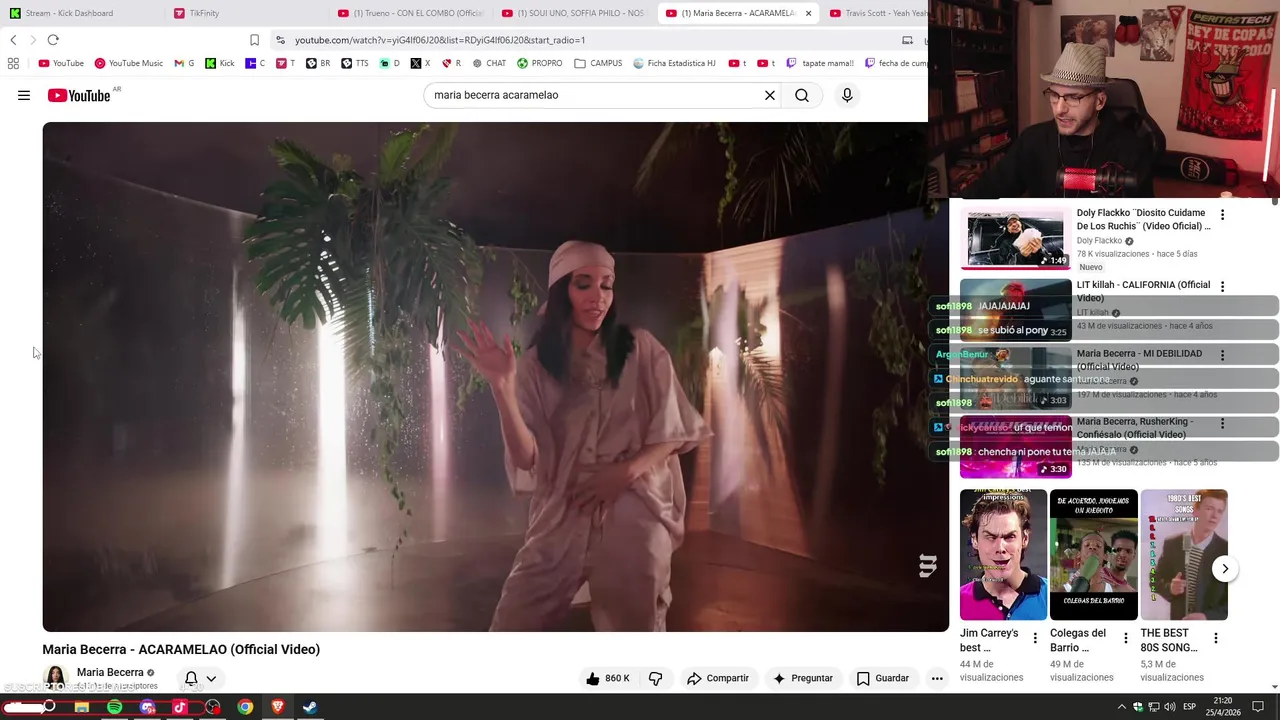Open Maria Becerra channel avatar
The height and width of the screenshot is (720, 1280).
pyautogui.click(x=56, y=677)
